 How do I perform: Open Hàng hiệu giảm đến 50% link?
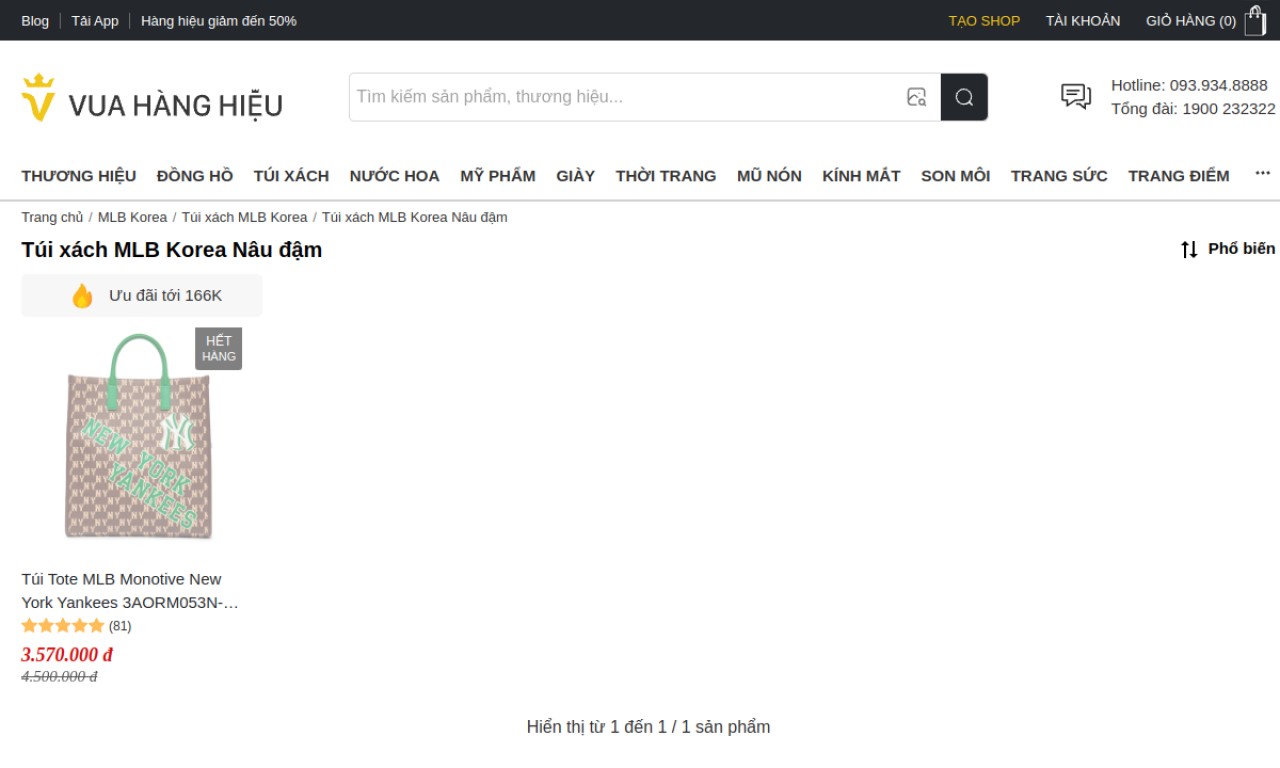click(219, 21)
